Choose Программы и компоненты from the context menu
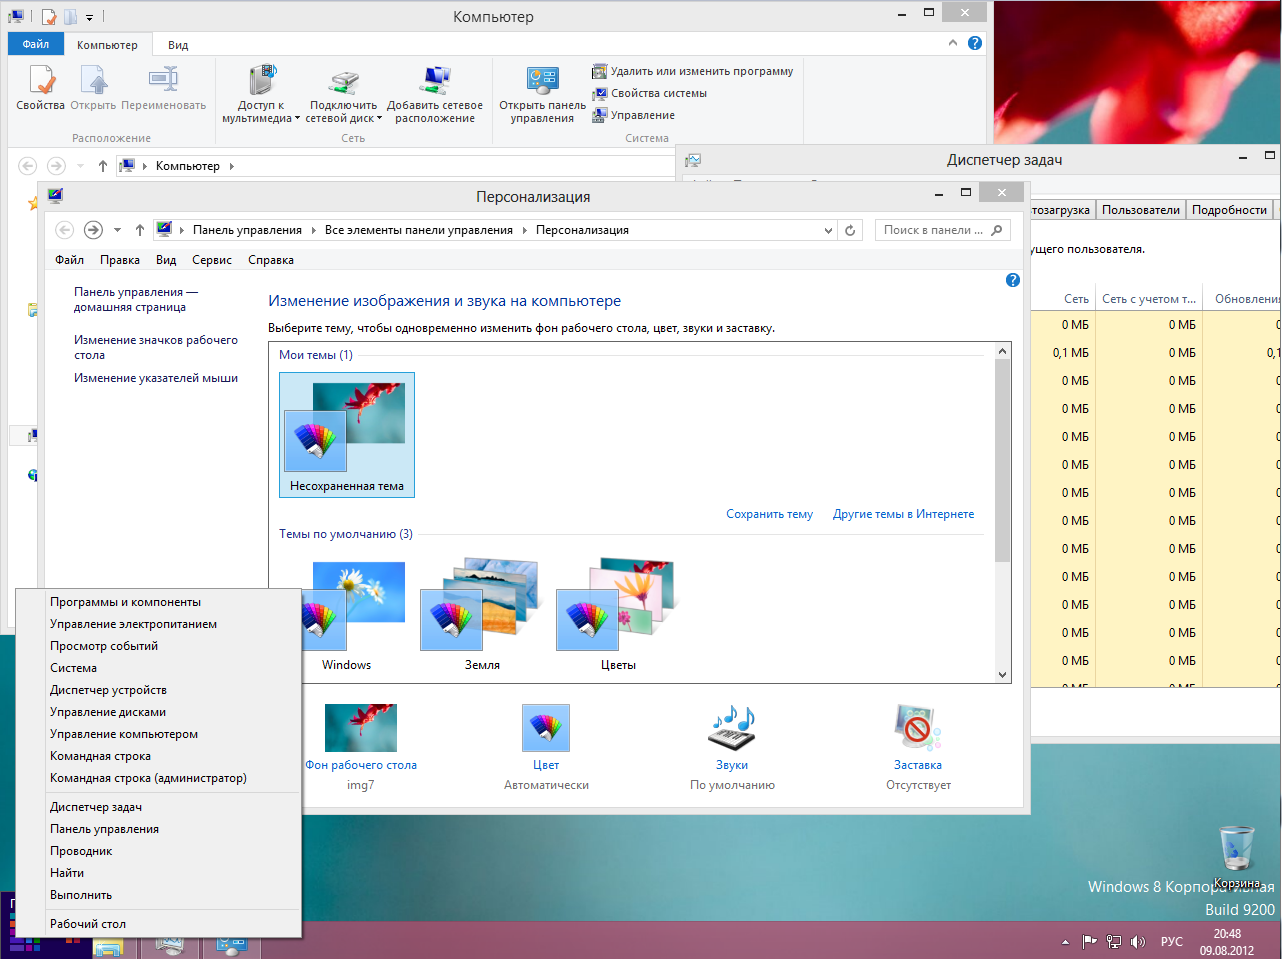The image size is (1282, 959). (x=159, y=602)
